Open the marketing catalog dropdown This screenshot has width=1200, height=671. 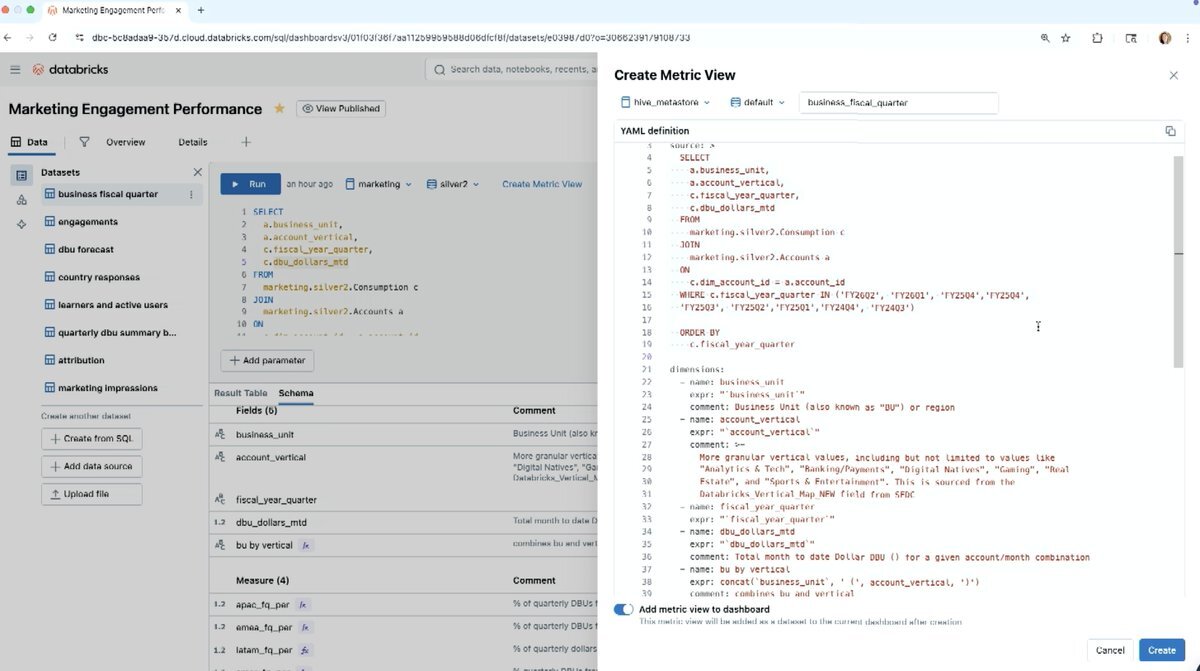(x=379, y=184)
